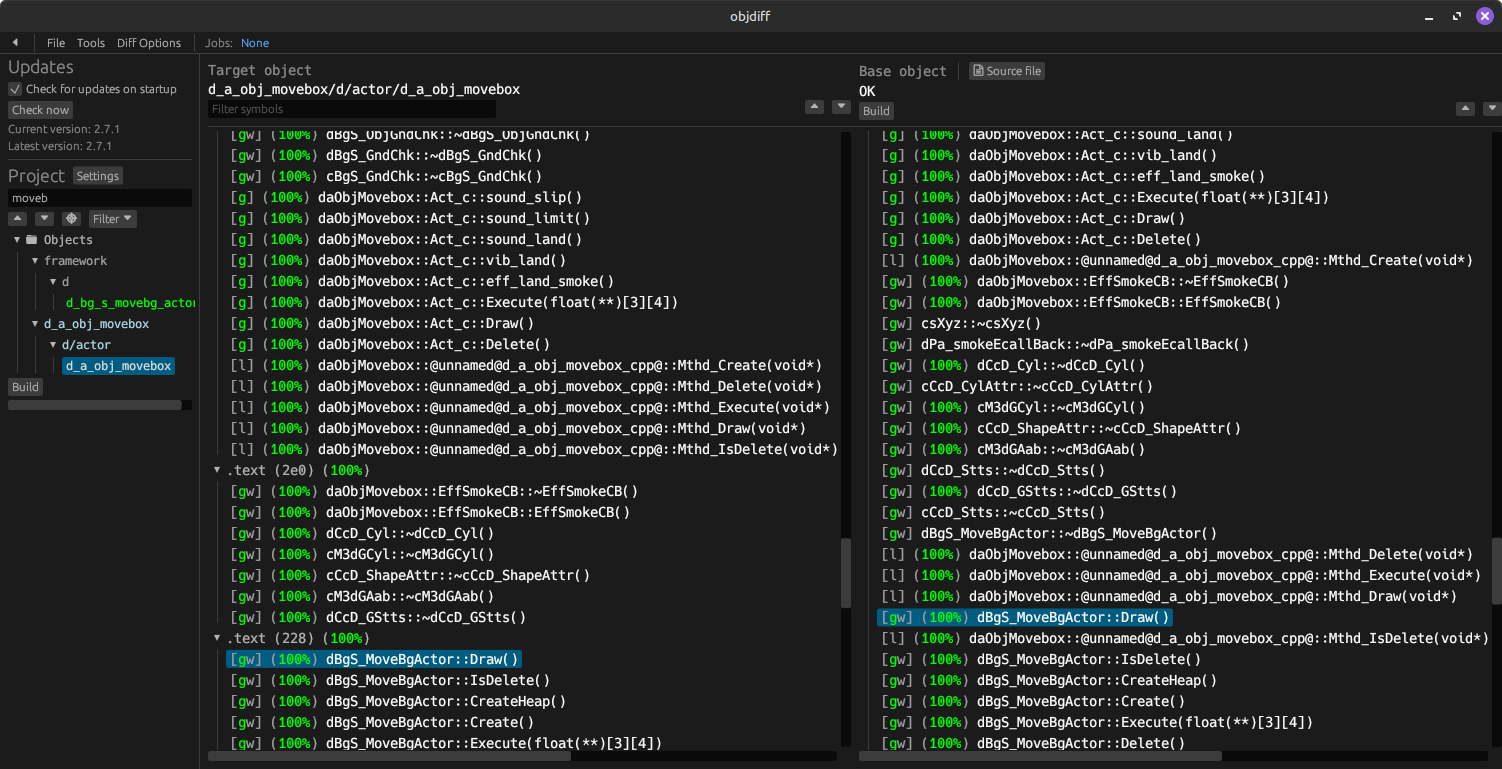Click the target pane vertical scrollbar
Image resolution: width=1502 pixels, height=769 pixels.
tap(846, 573)
